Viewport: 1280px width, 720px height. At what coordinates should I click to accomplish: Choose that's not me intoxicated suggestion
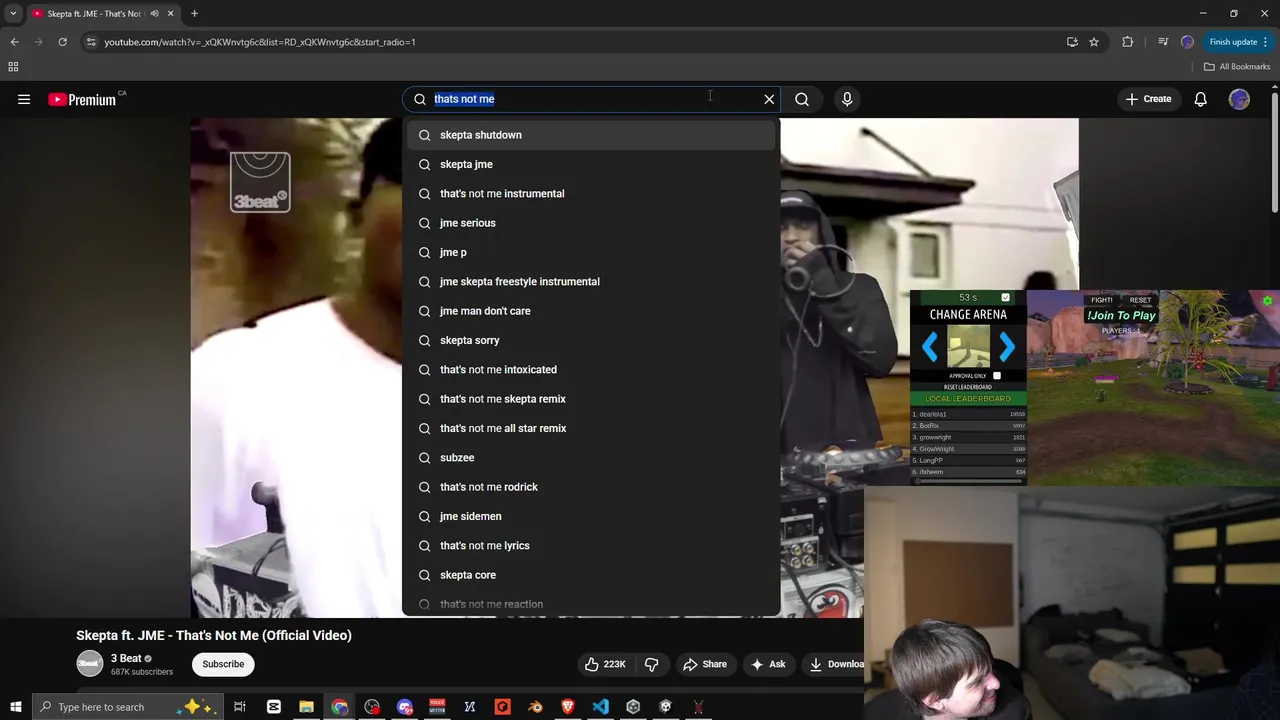[591, 369]
